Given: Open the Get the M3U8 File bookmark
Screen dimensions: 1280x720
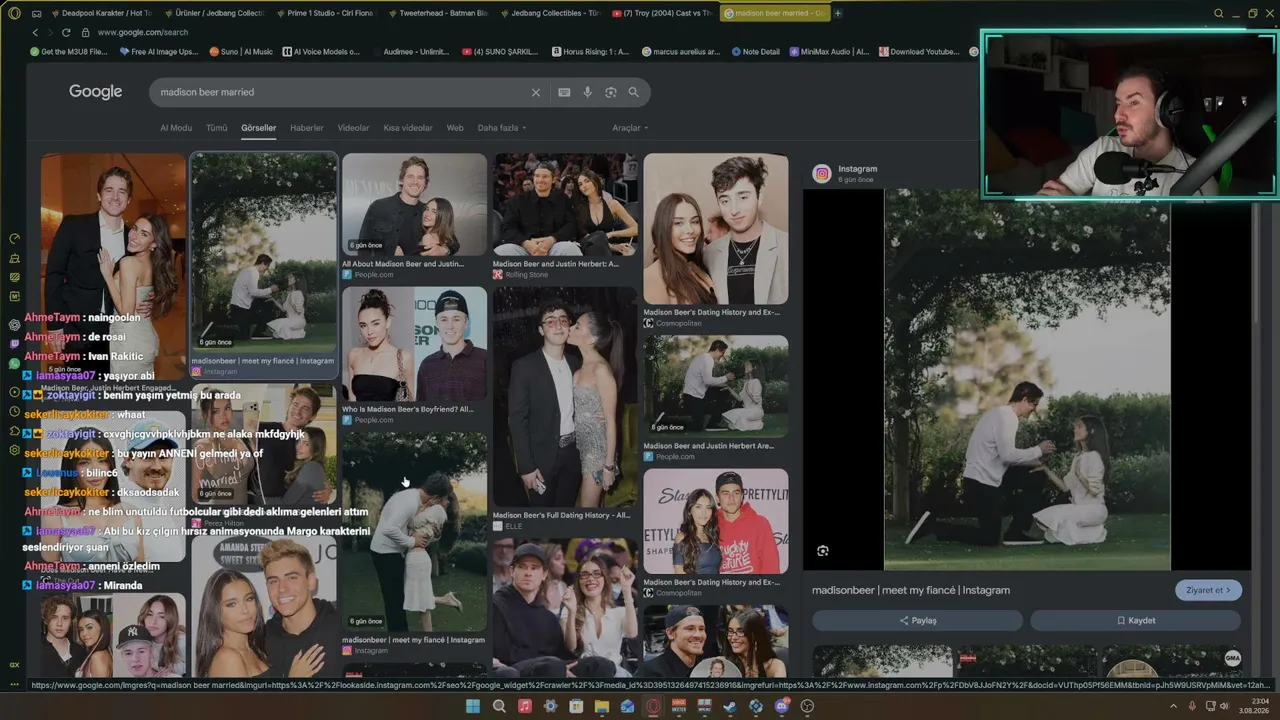Looking at the screenshot, I should tap(69, 52).
